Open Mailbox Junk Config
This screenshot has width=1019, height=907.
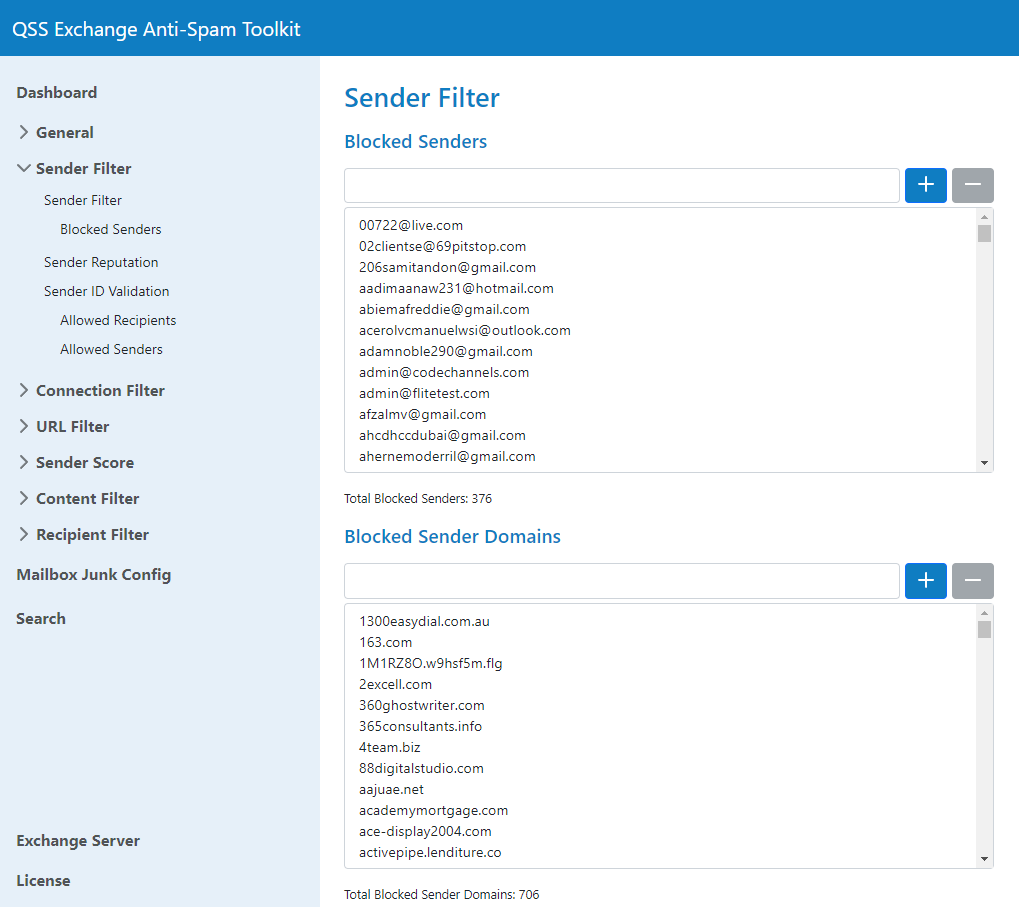94,575
